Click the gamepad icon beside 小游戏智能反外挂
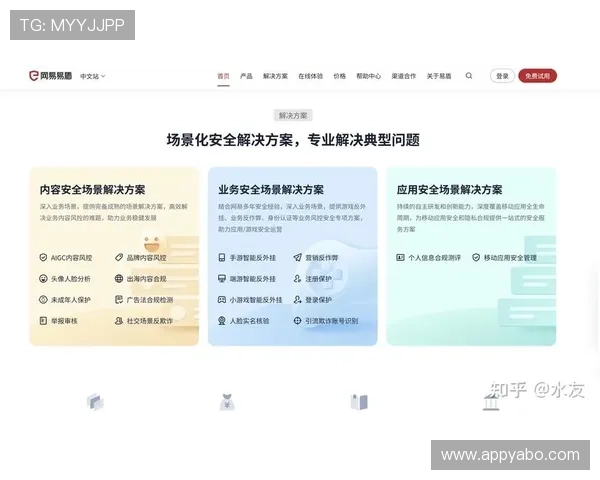Screen dimensions: 600x480 [x=222, y=299]
